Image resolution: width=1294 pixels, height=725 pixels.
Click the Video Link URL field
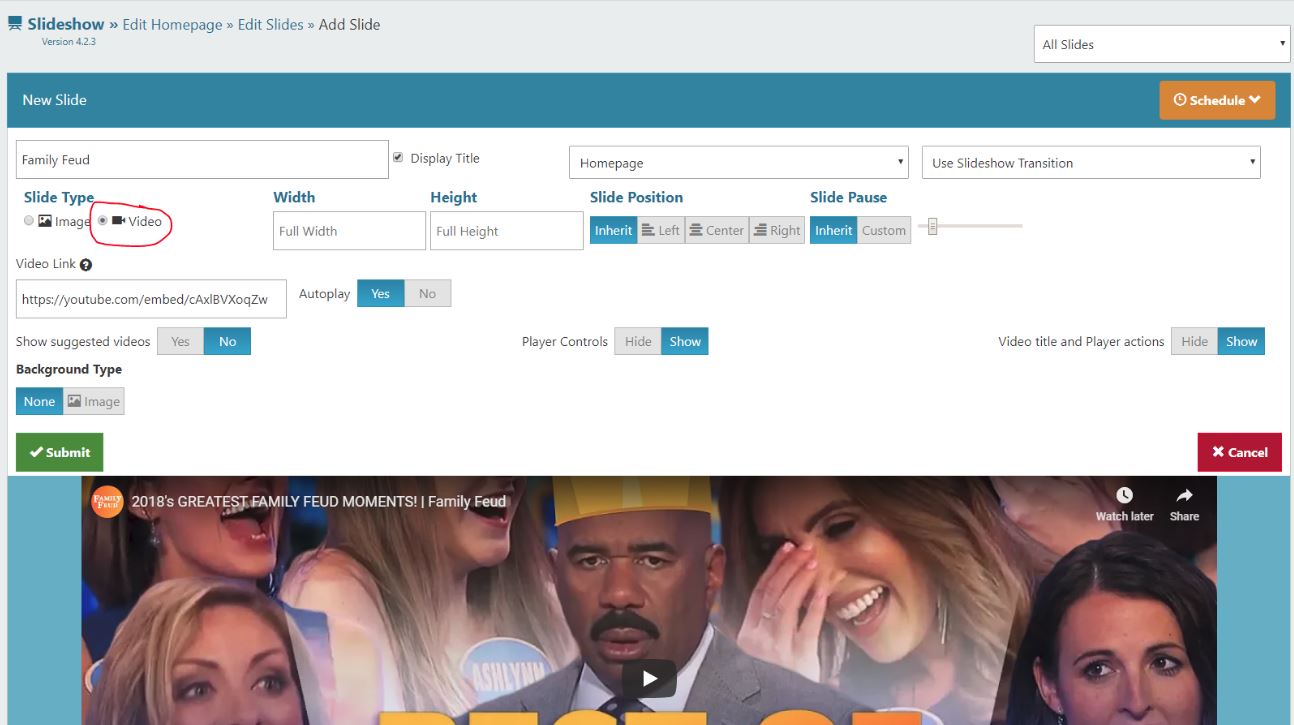pos(151,299)
